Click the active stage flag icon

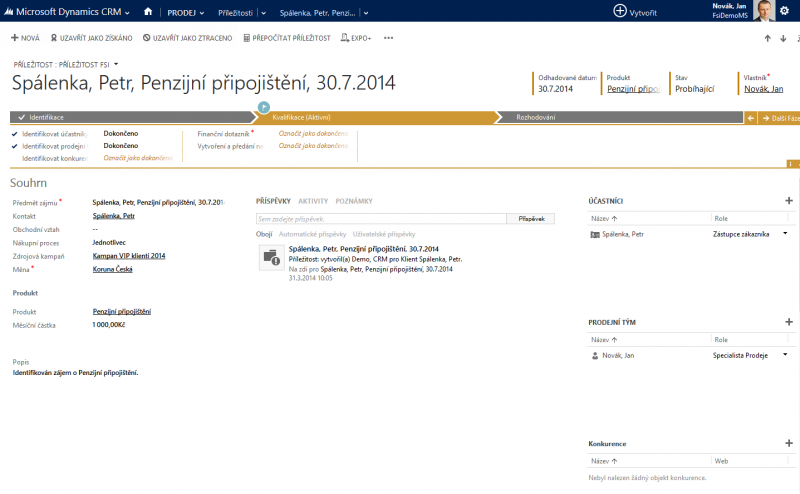coord(264,107)
